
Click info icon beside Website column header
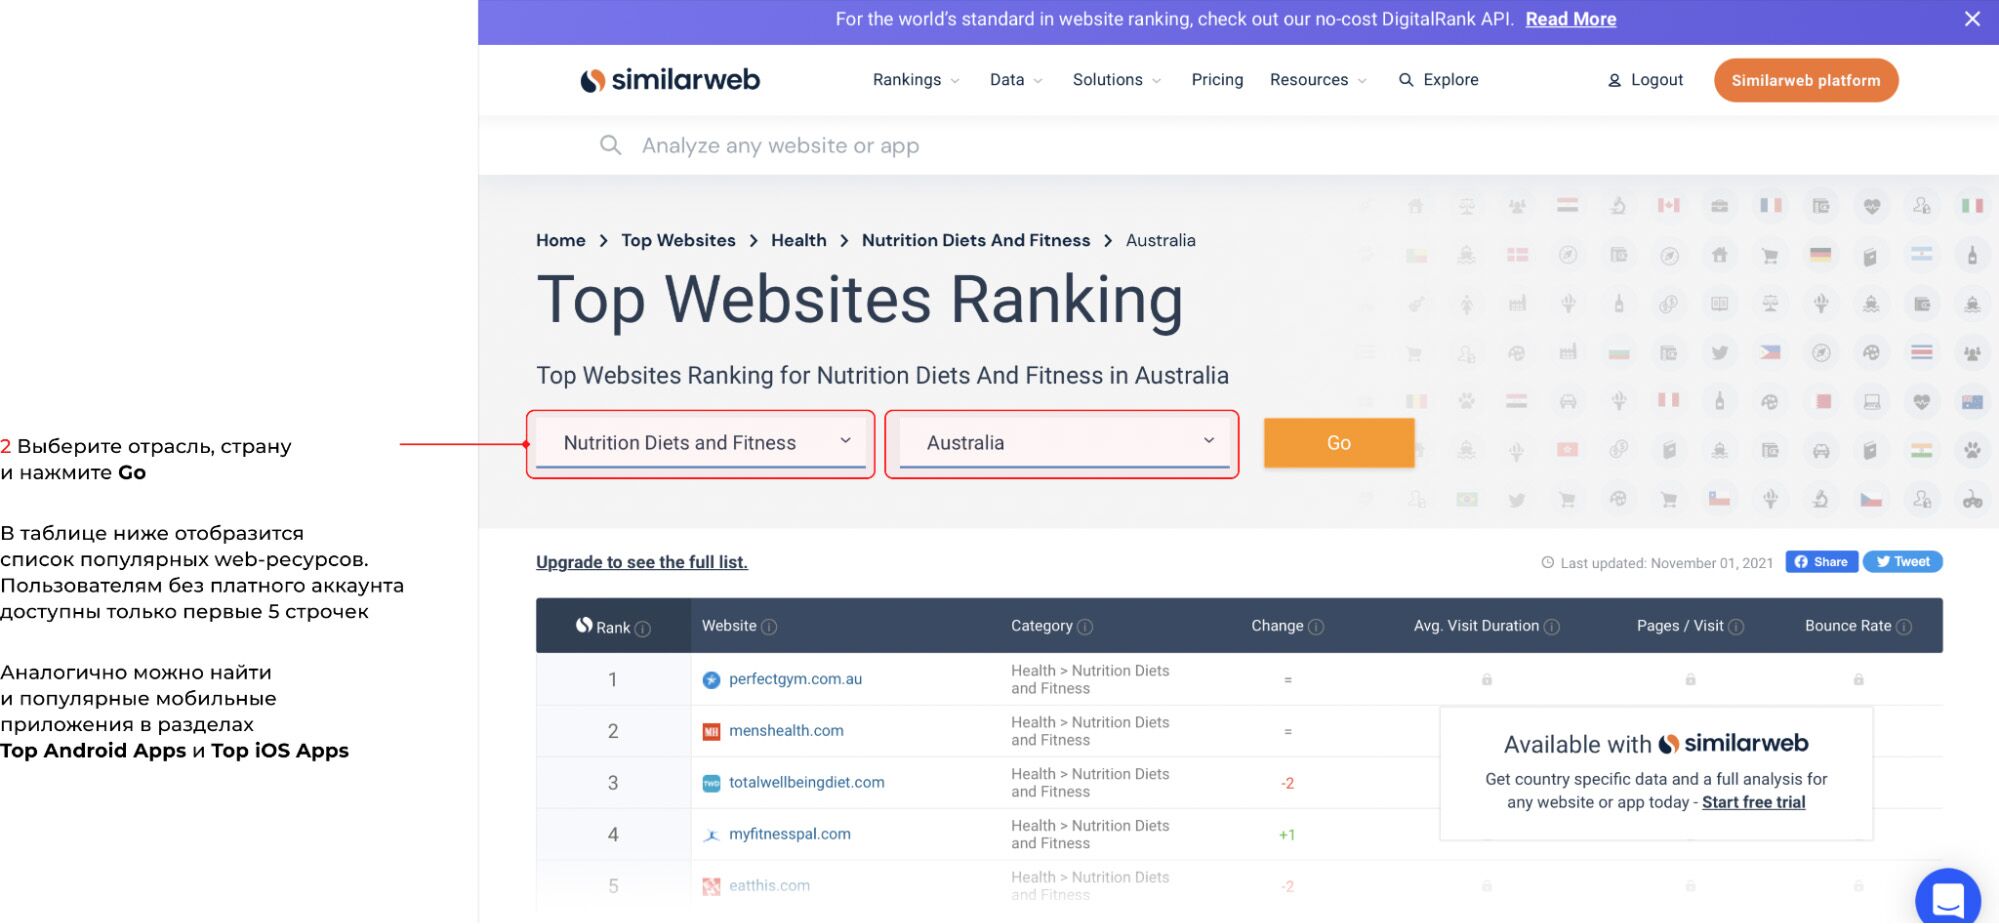coord(769,627)
